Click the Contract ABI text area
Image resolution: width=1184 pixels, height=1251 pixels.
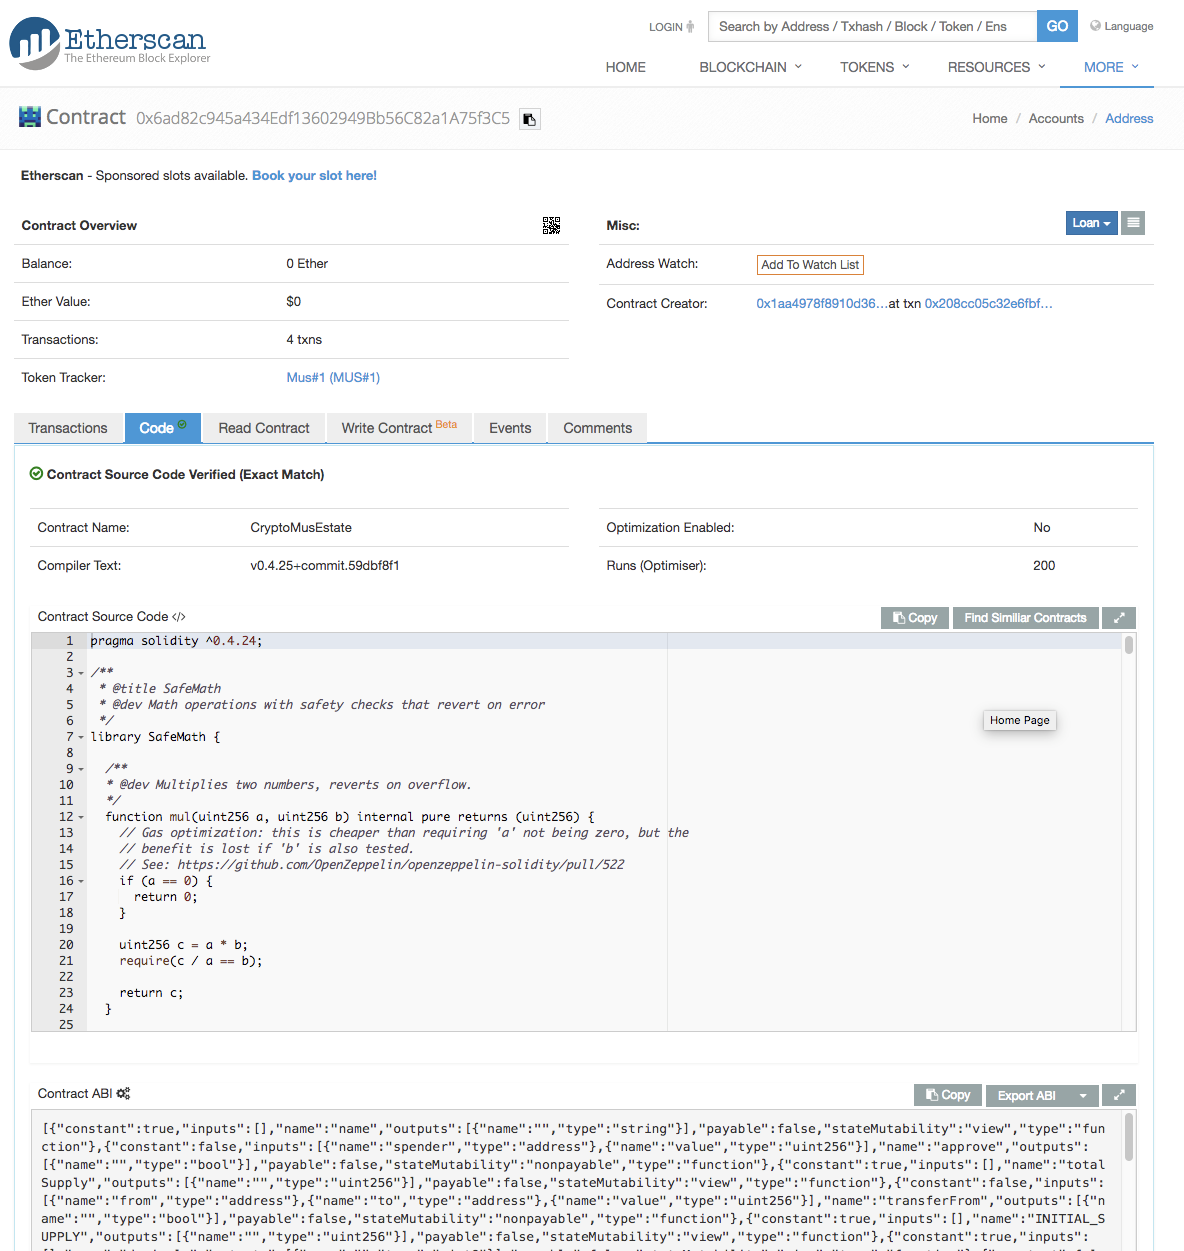point(575,1181)
